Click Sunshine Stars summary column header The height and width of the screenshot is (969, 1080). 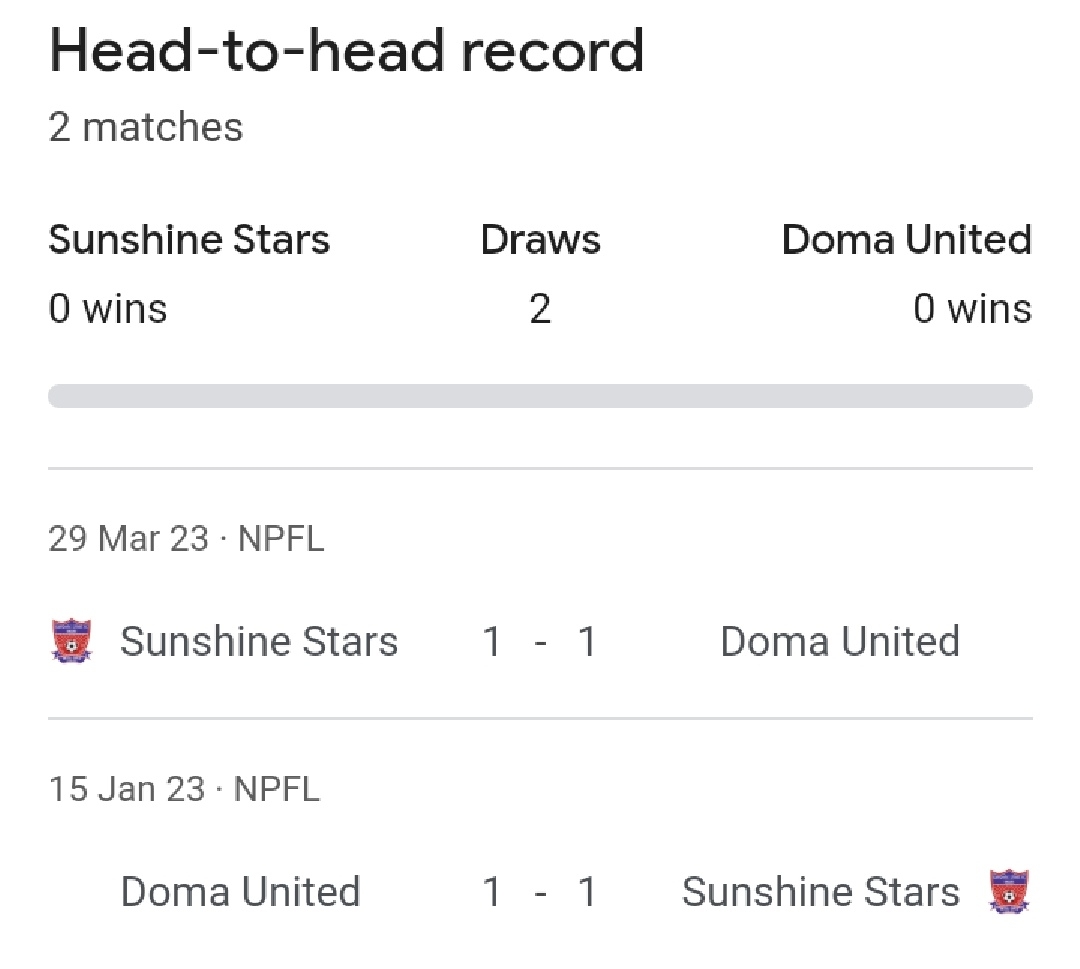tap(189, 240)
